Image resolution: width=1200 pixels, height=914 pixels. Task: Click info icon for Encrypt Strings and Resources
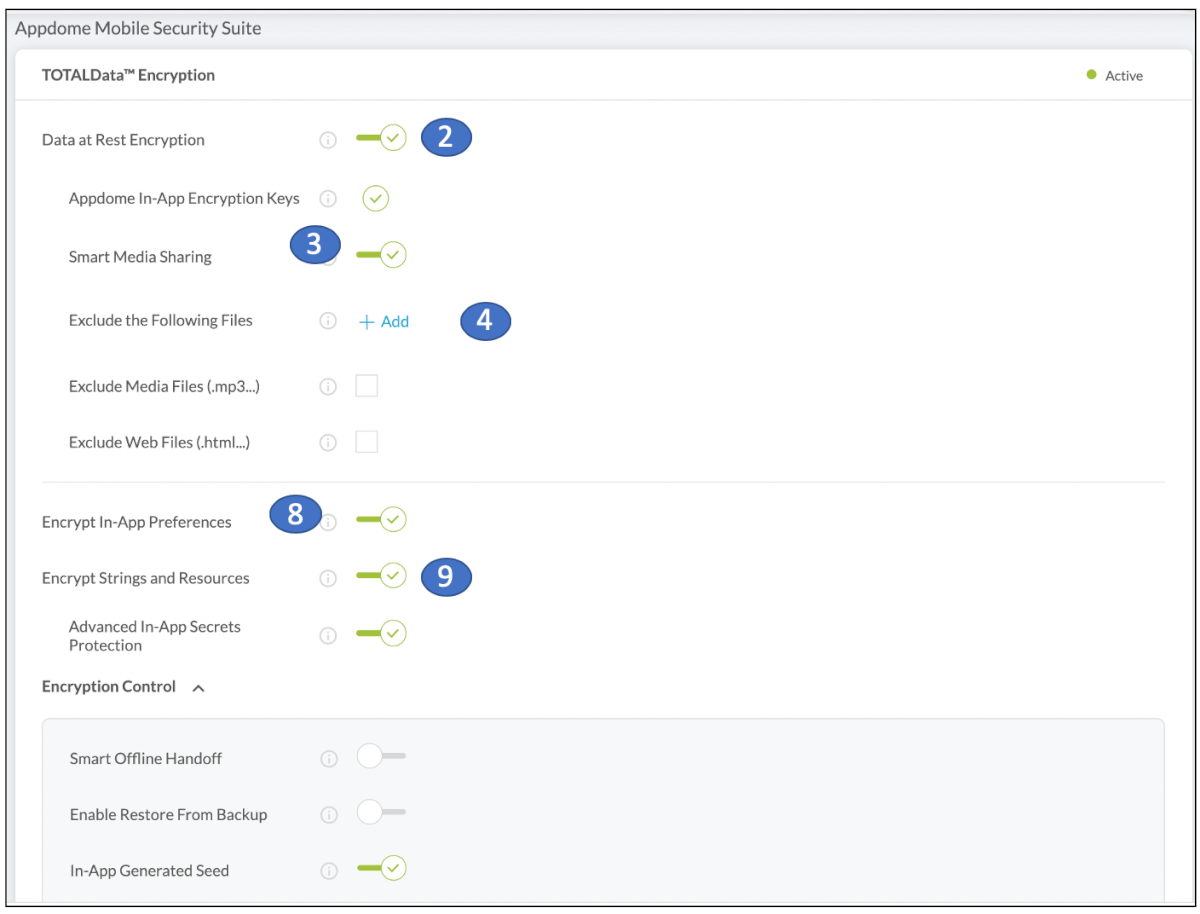click(x=328, y=578)
